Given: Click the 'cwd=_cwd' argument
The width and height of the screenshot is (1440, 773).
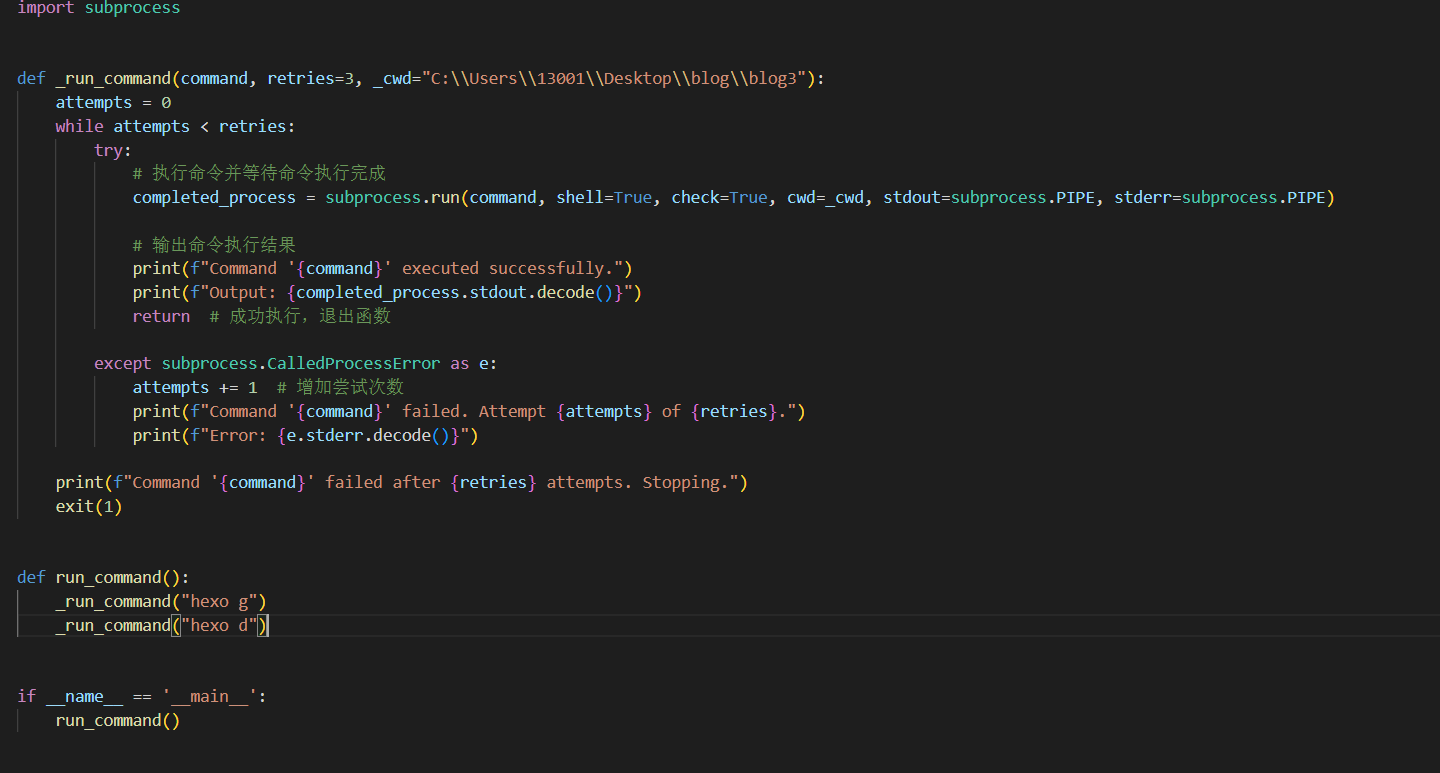Looking at the screenshot, I should click(x=825, y=197).
